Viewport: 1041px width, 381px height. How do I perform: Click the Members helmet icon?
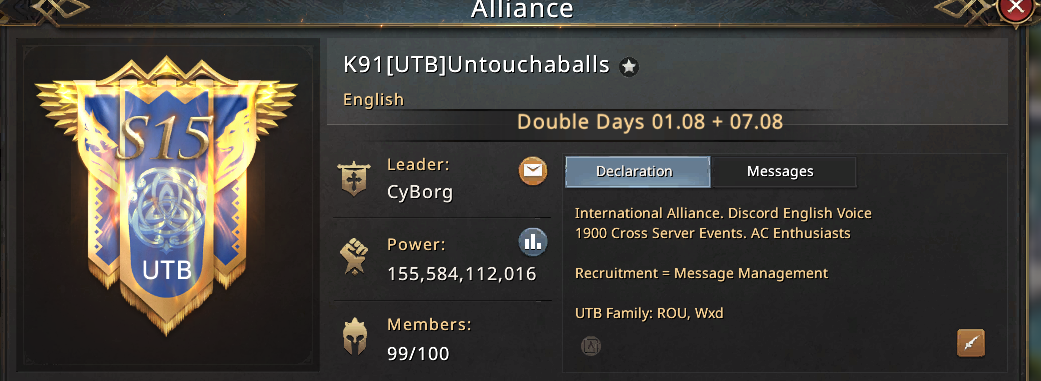point(355,337)
